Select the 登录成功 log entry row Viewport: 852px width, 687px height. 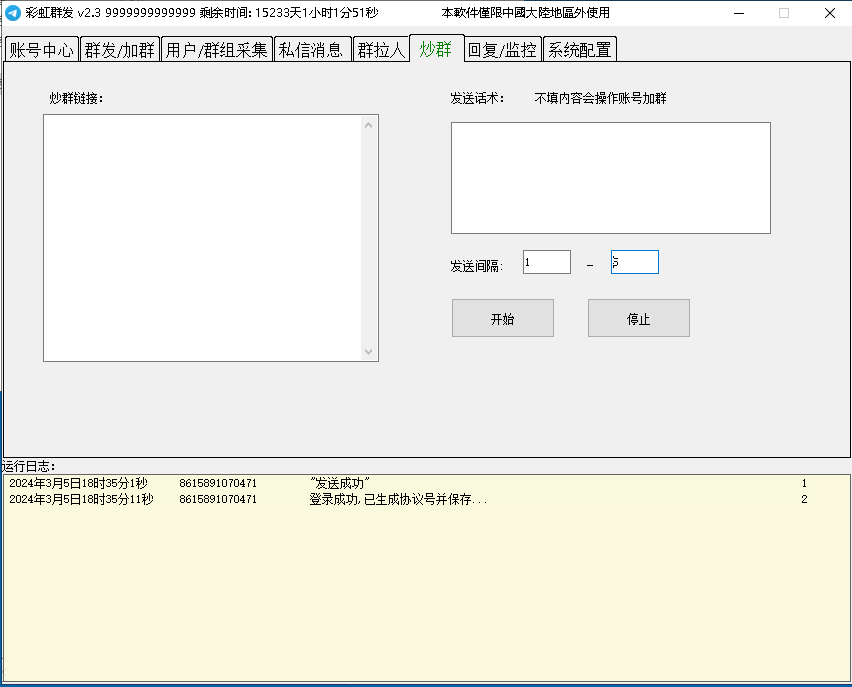pyautogui.click(x=398, y=499)
